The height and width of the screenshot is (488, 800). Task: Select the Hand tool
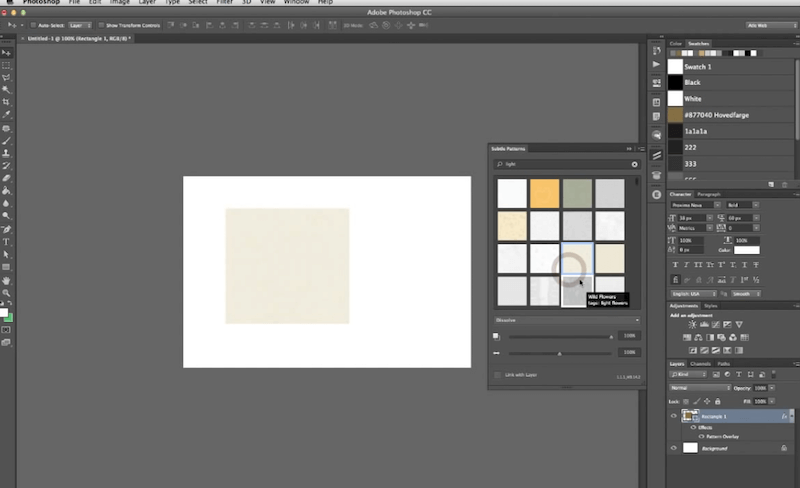[x=7, y=281]
